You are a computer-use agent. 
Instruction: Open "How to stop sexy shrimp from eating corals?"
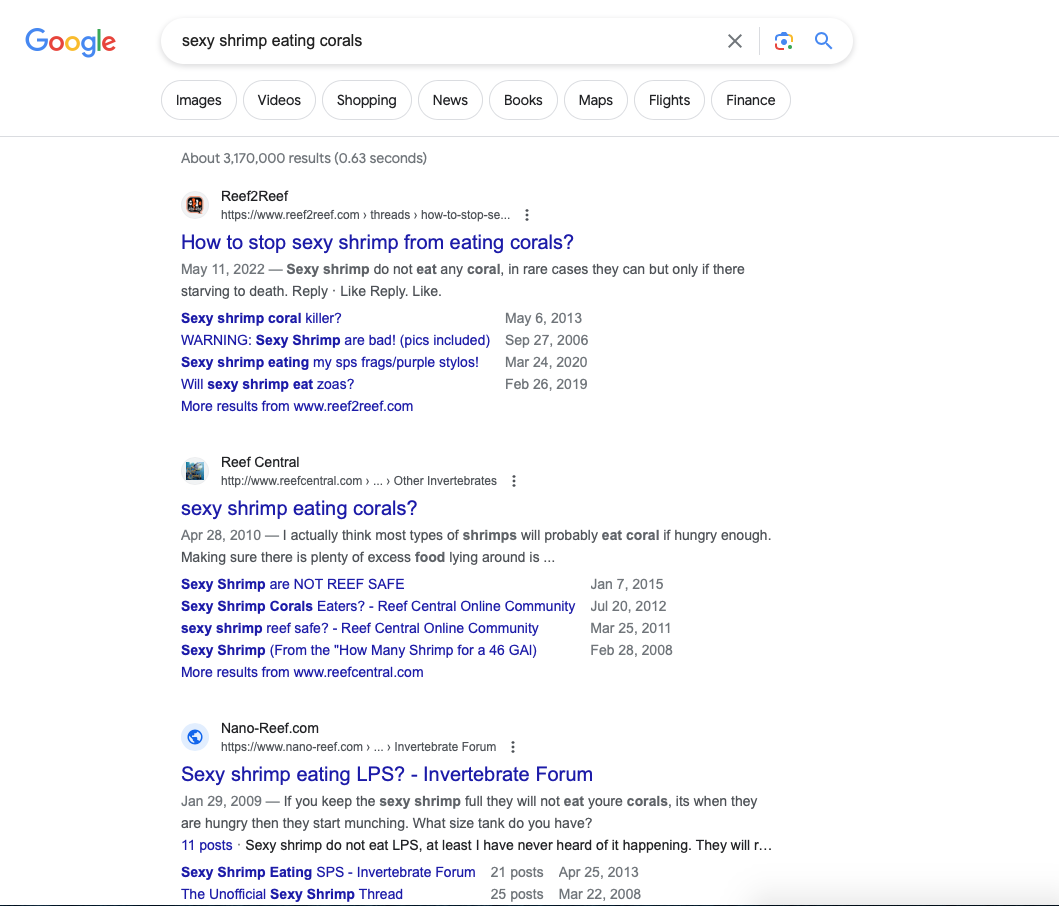[x=377, y=242]
